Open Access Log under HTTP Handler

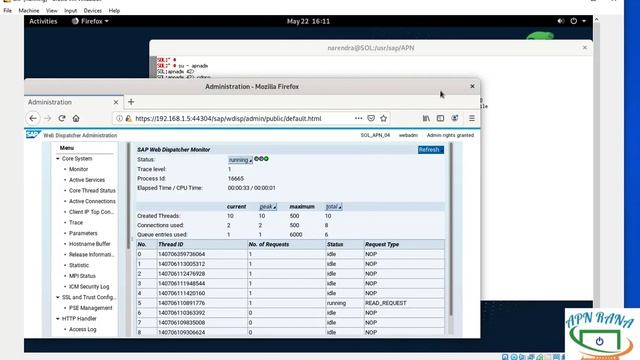[x=83, y=329]
